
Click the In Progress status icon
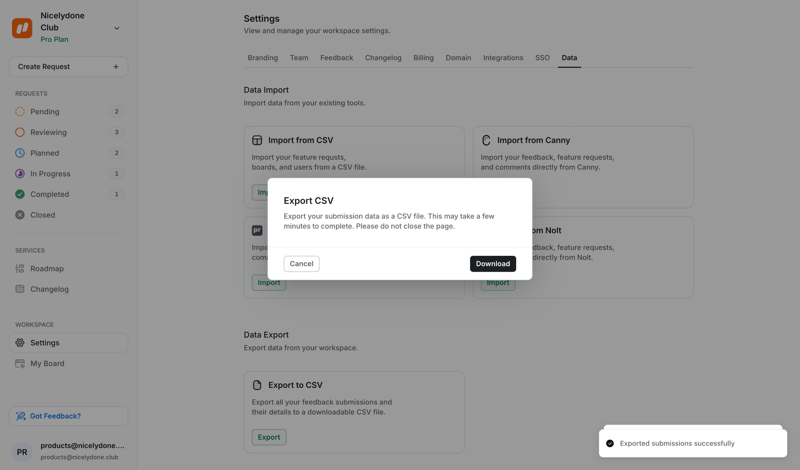(x=20, y=174)
